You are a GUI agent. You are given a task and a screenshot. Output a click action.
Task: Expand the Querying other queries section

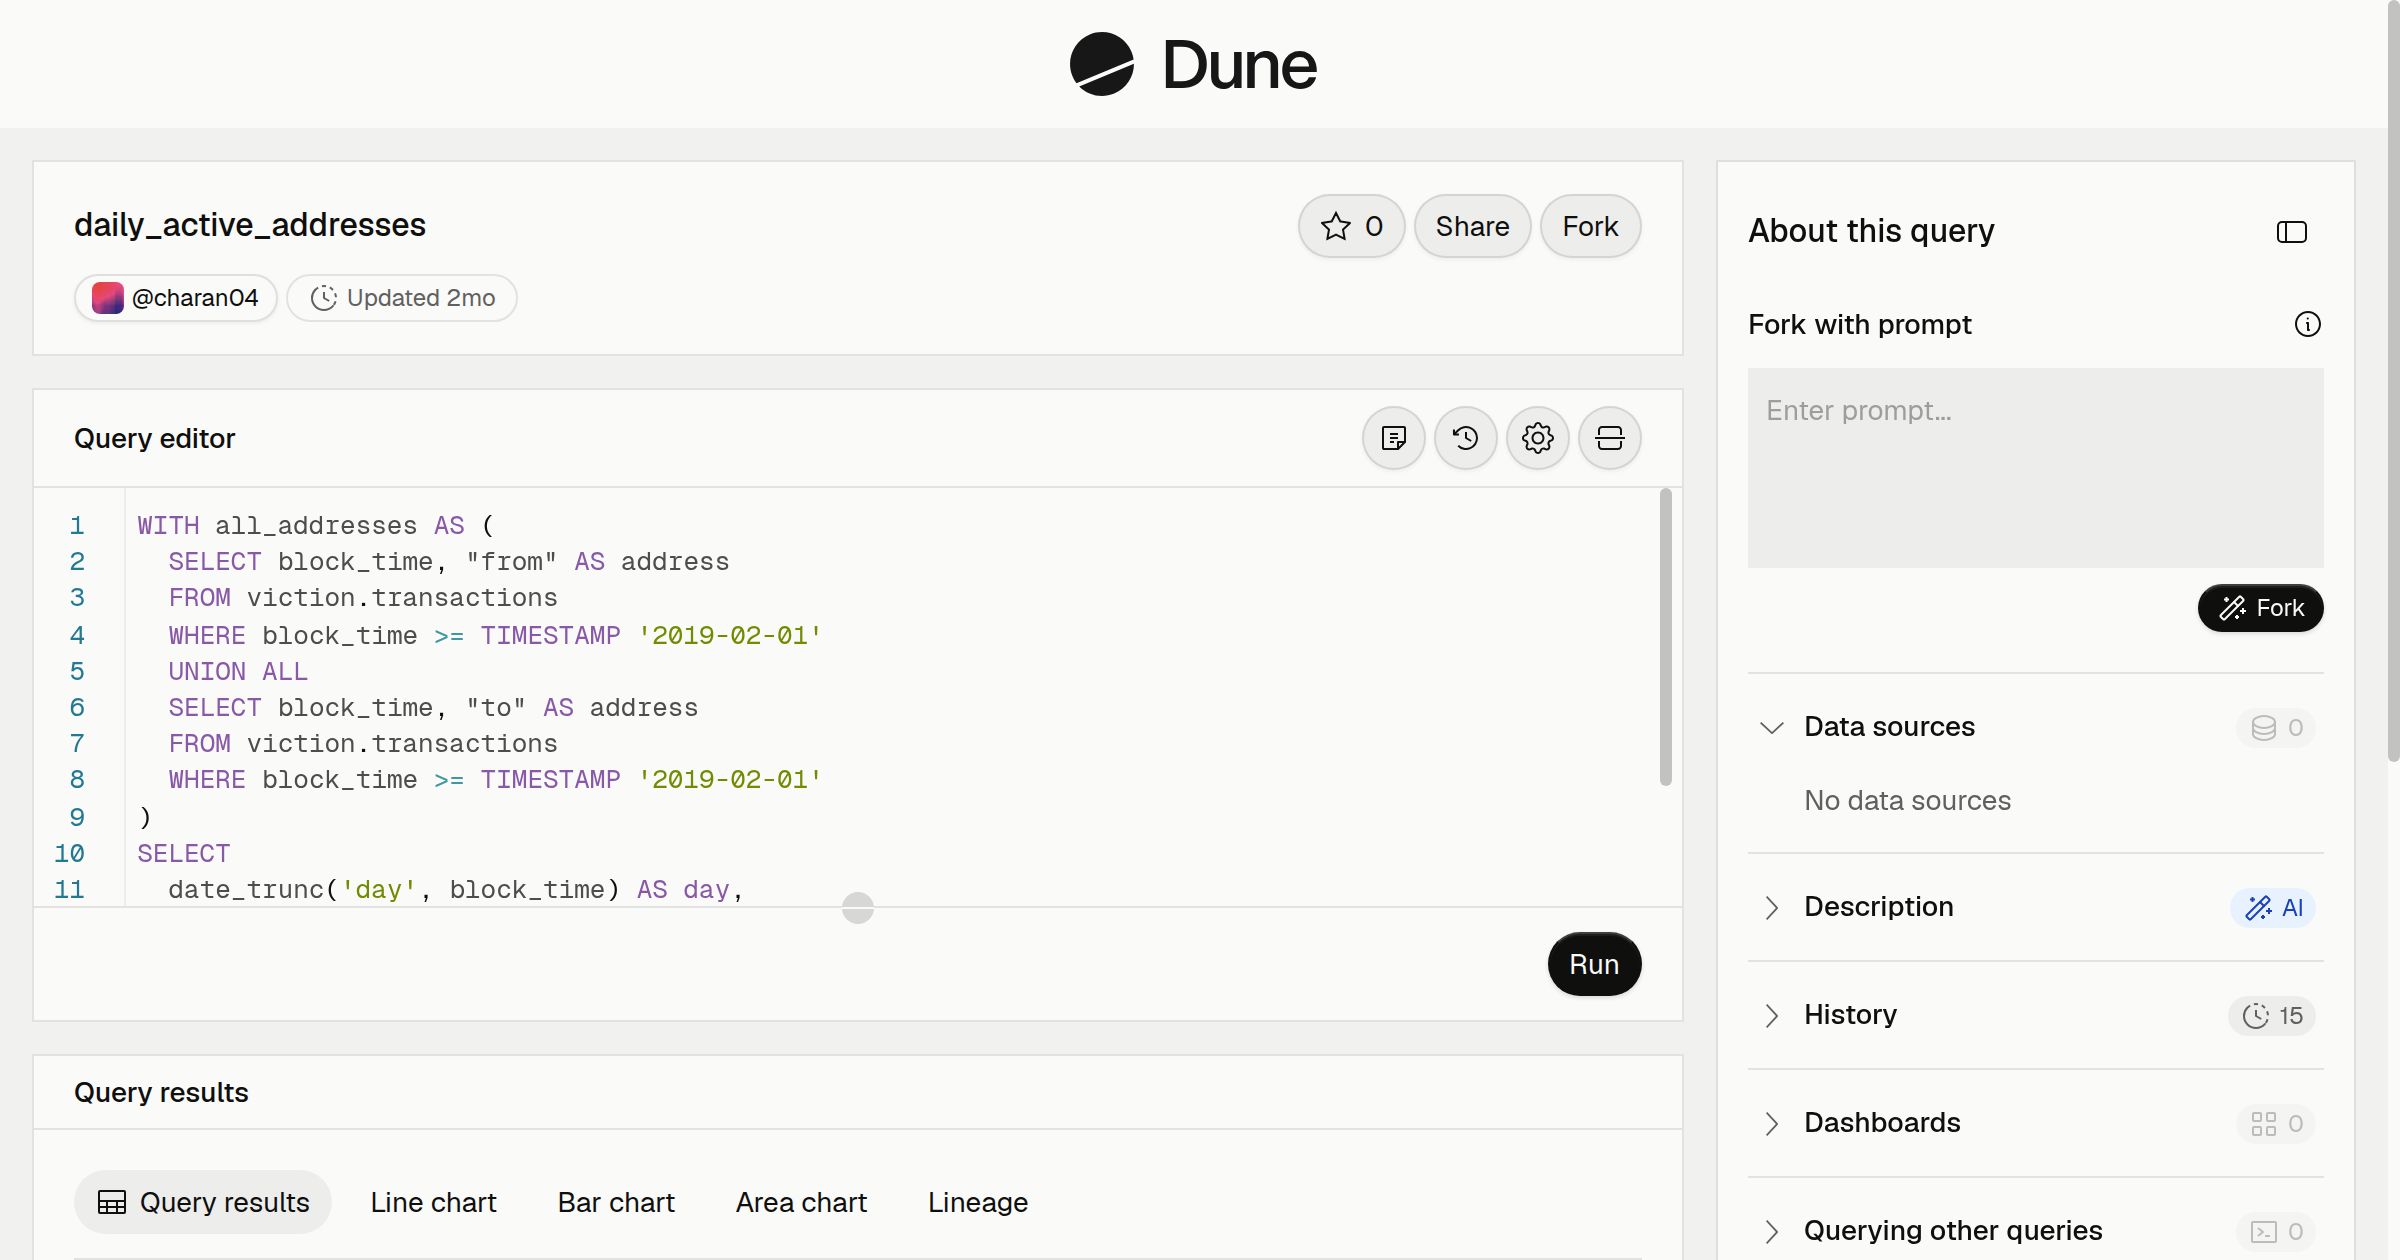pyautogui.click(x=1772, y=1231)
